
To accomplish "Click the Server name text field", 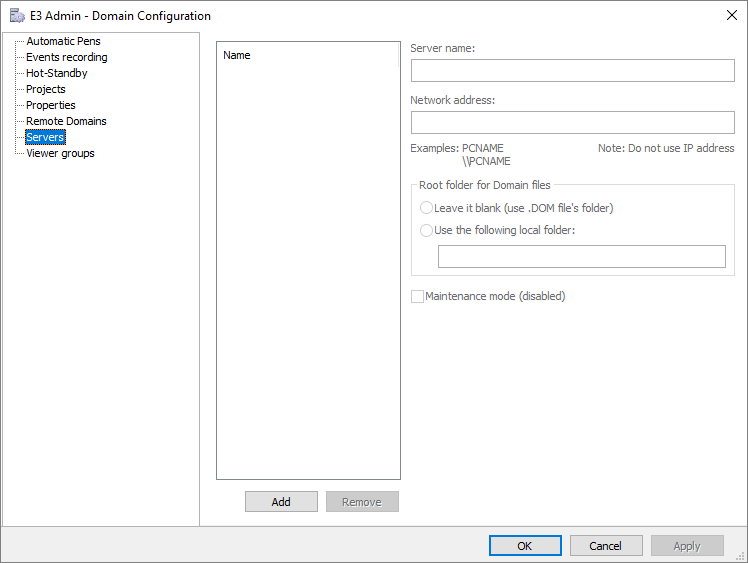I will [x=572, y=71].
